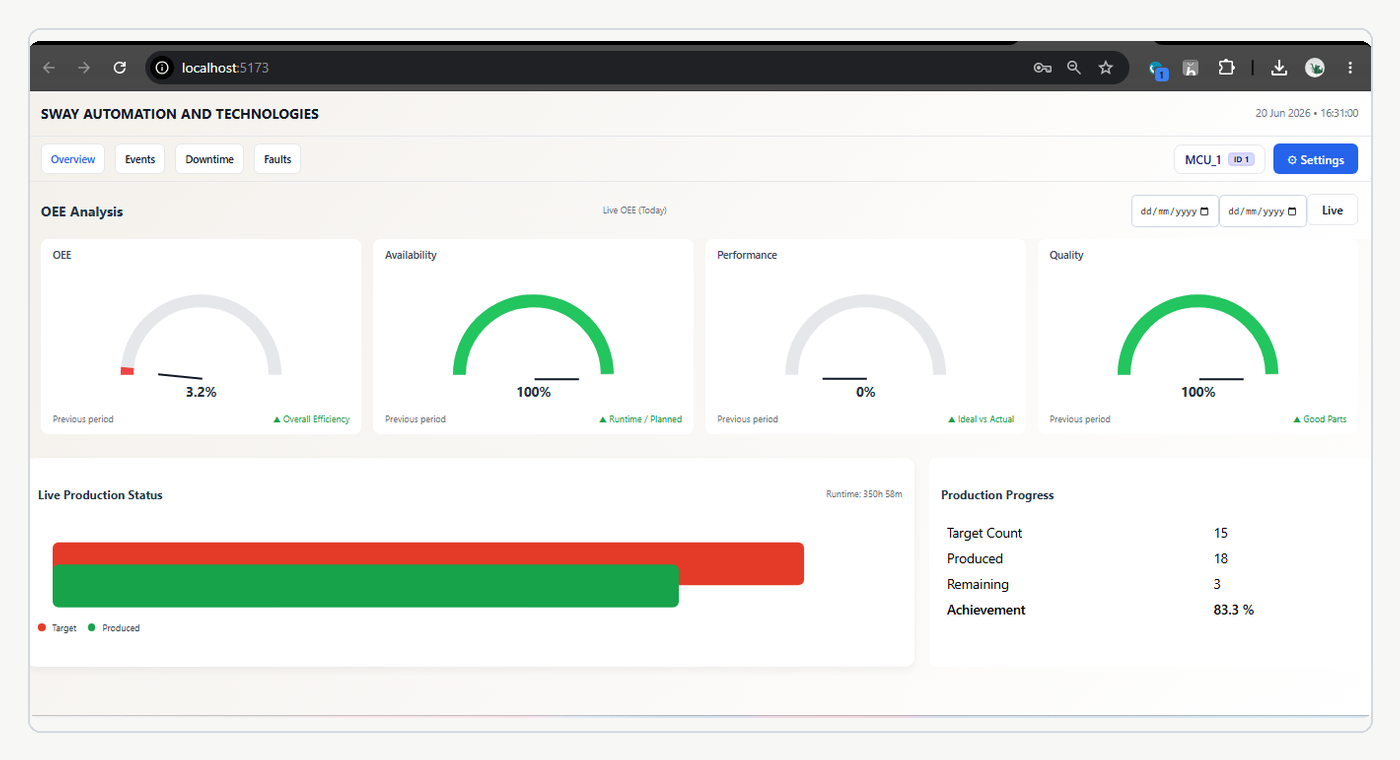The height and width of the screenshot is (760, 1400).
Task: Click the Produced value 18
Action: tap(1221, 558)
